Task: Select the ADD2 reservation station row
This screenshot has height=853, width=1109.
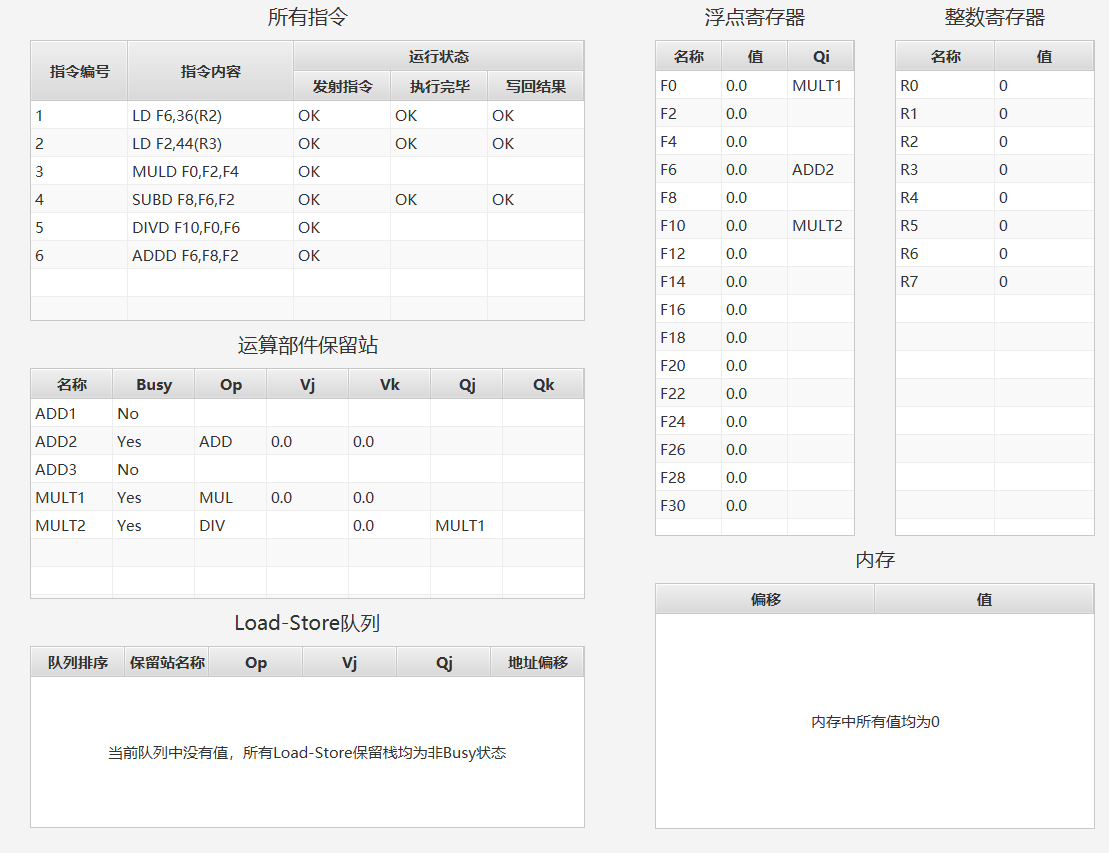Action: tap(70, 441)
